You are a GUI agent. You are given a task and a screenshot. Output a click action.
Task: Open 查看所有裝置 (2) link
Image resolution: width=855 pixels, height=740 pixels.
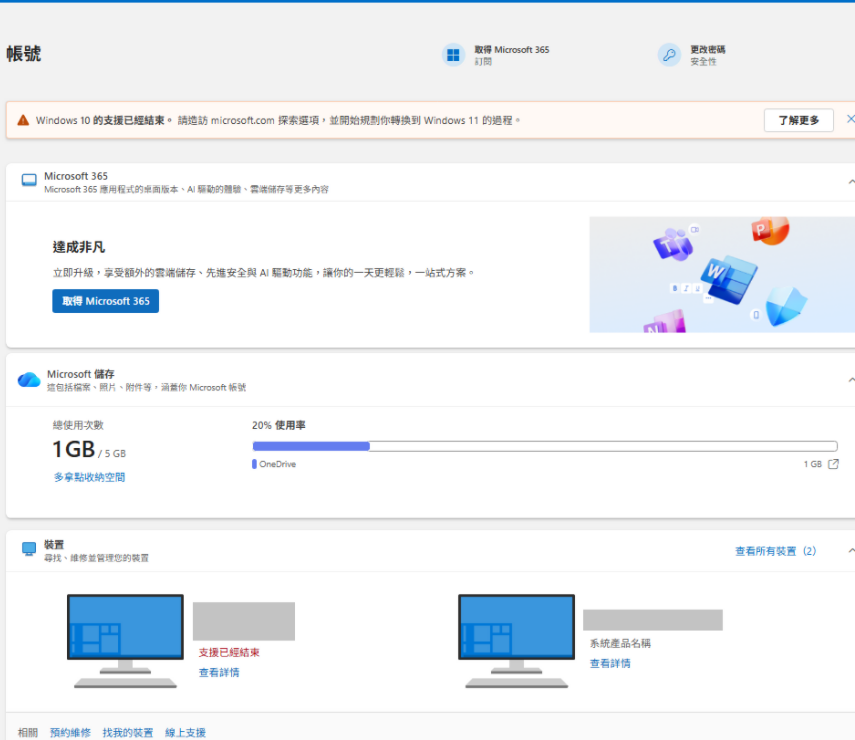tap(775, 551)
